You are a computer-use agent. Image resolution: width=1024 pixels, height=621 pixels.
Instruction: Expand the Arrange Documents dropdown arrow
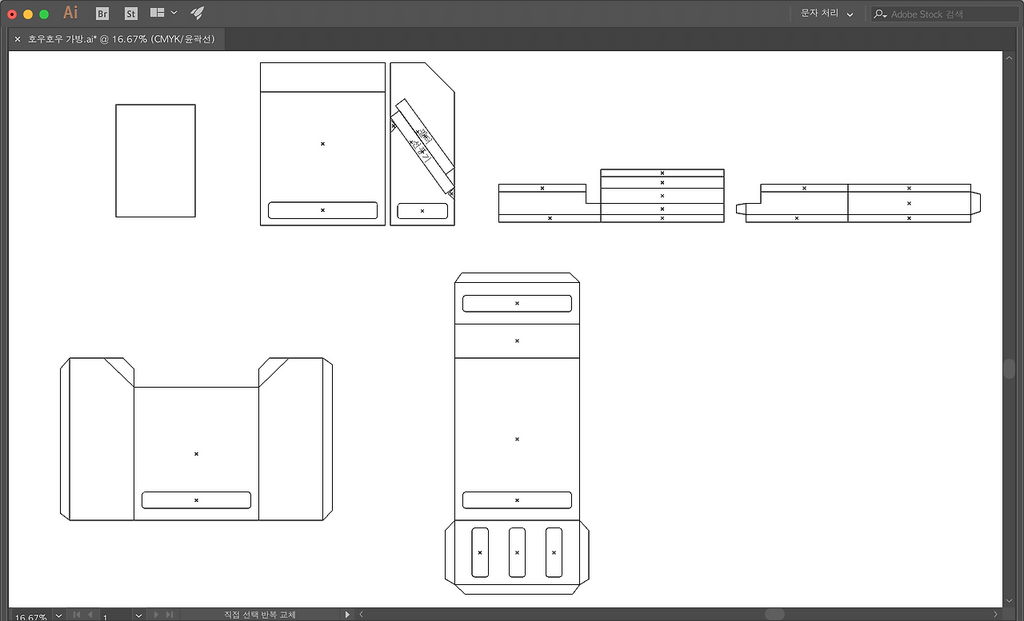pos(174,12)
